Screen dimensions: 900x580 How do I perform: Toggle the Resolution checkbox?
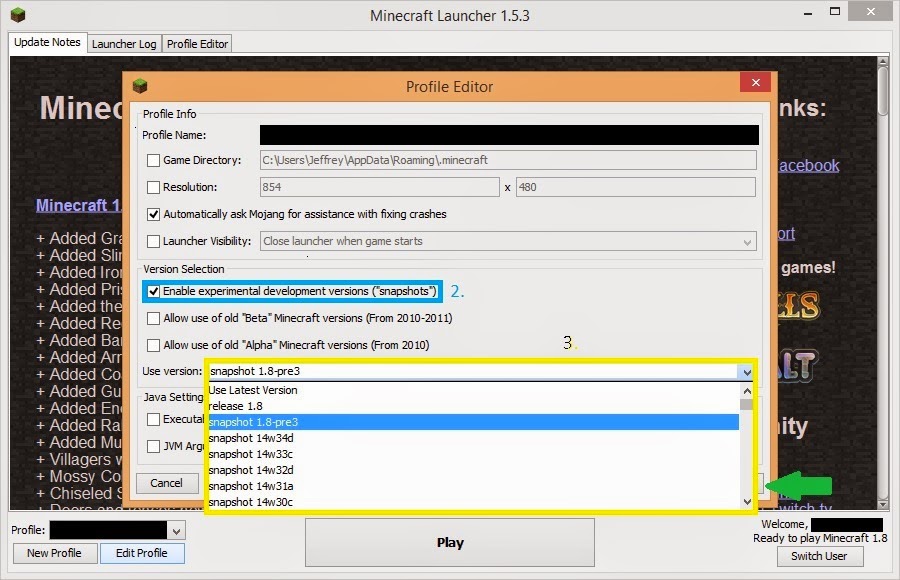tap(153, 187)
